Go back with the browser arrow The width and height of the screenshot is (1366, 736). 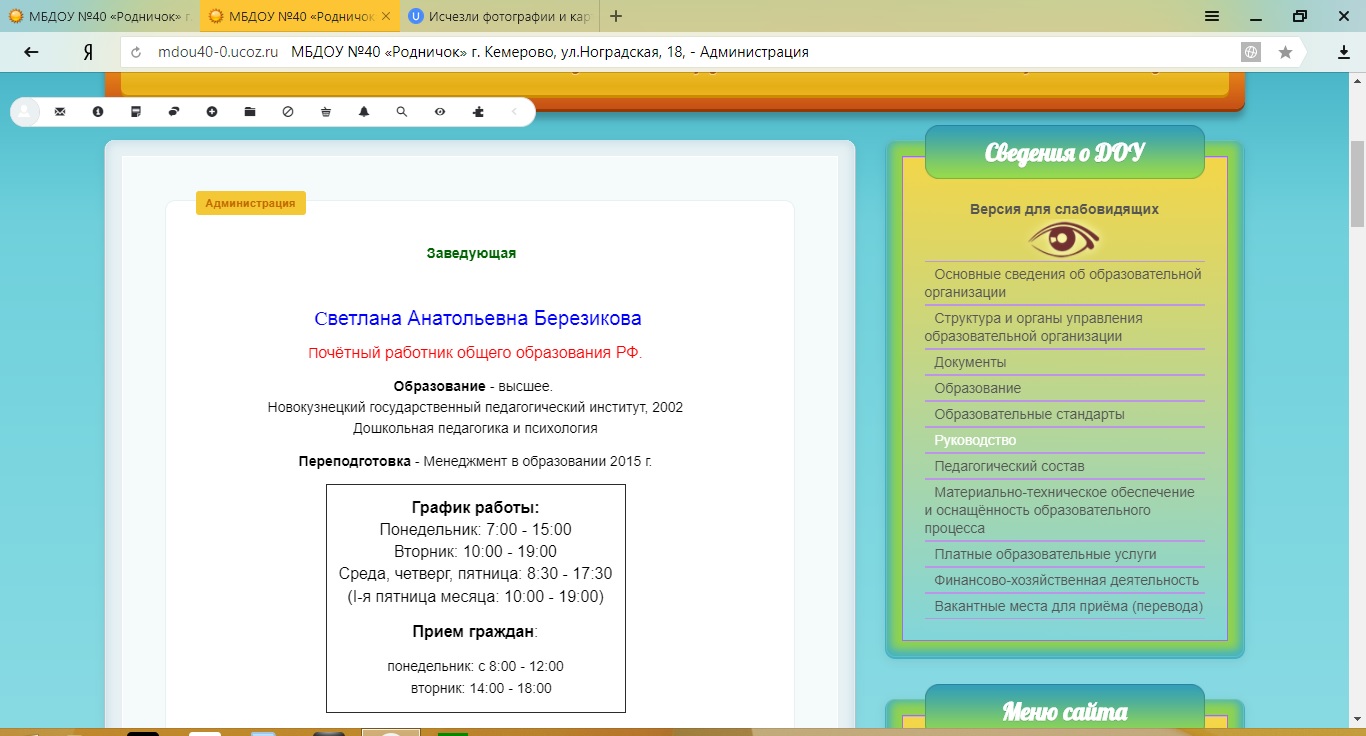point(31,52)
